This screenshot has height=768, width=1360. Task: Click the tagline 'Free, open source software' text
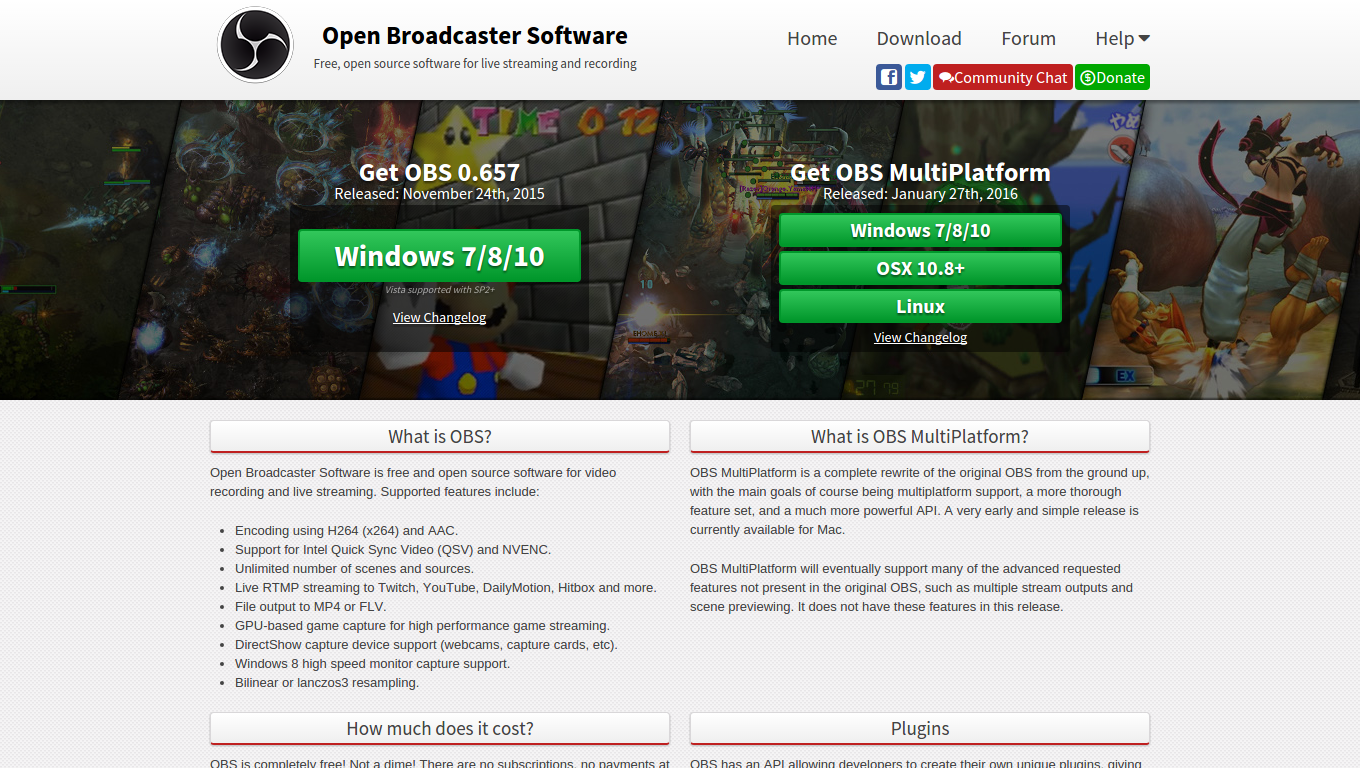pyautogui.click(x=475, y=64)
